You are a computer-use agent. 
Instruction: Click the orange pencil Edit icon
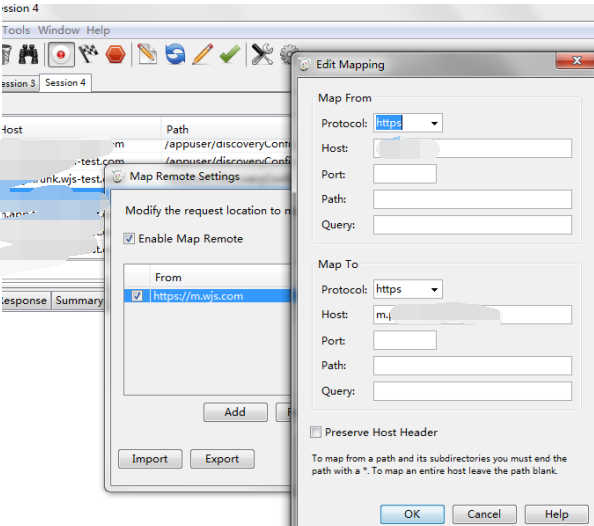202,55
